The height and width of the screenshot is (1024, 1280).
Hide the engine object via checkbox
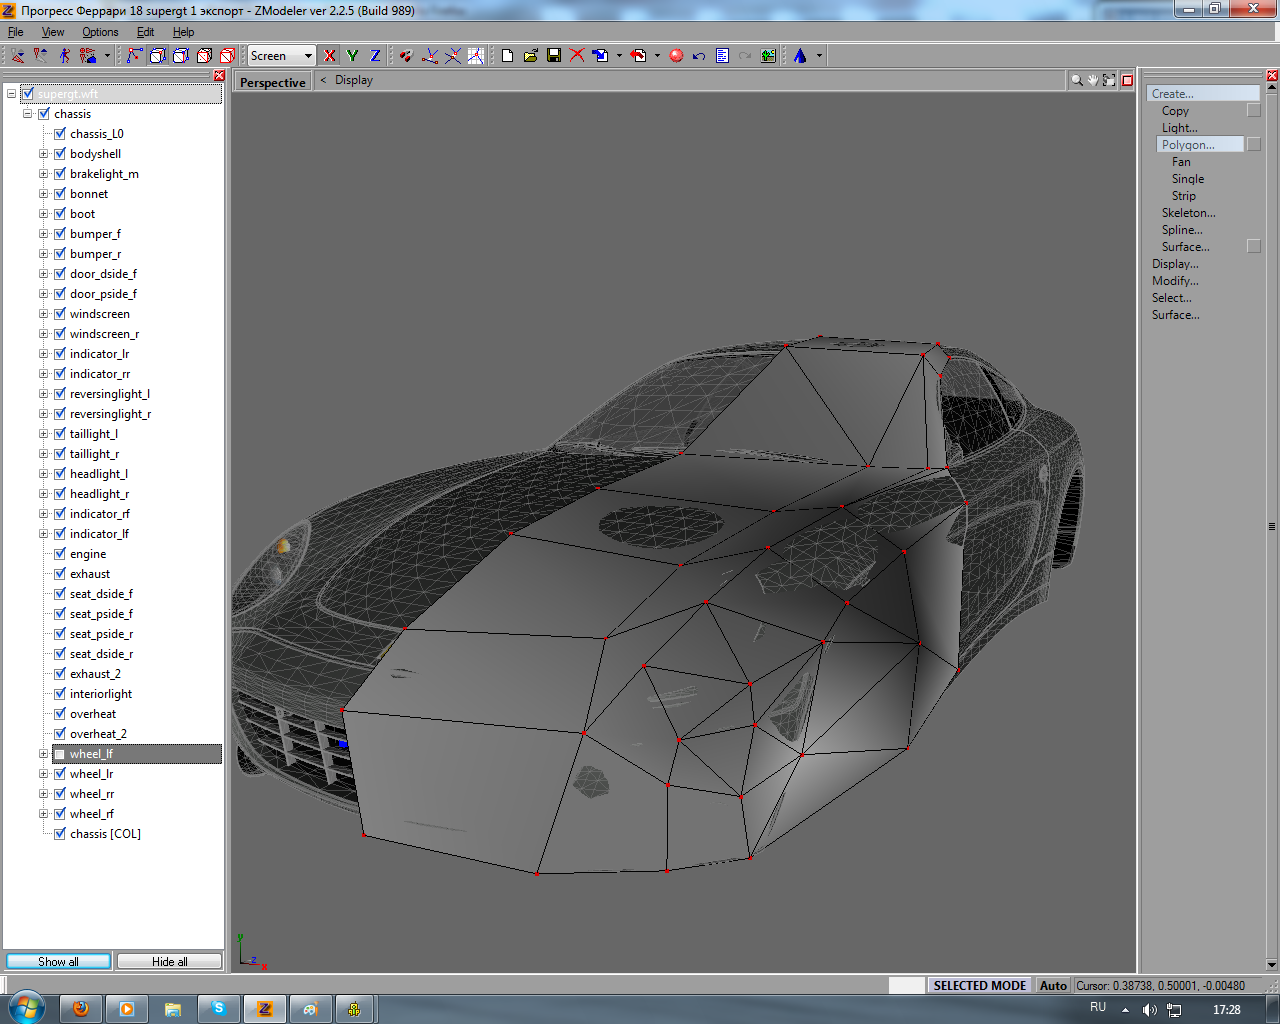(59, 554)
